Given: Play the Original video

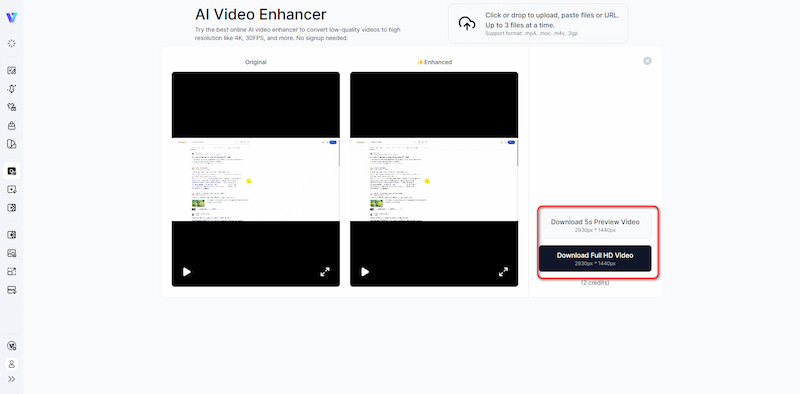Looking at the screenshot, I should point(187,272).
